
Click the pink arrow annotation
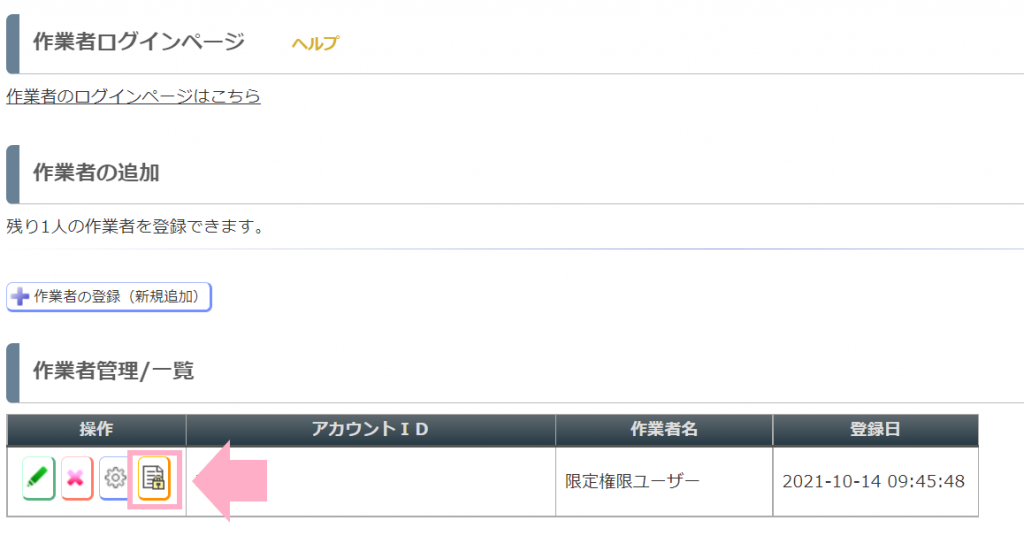pyautogui.click(x=230, y=480)
